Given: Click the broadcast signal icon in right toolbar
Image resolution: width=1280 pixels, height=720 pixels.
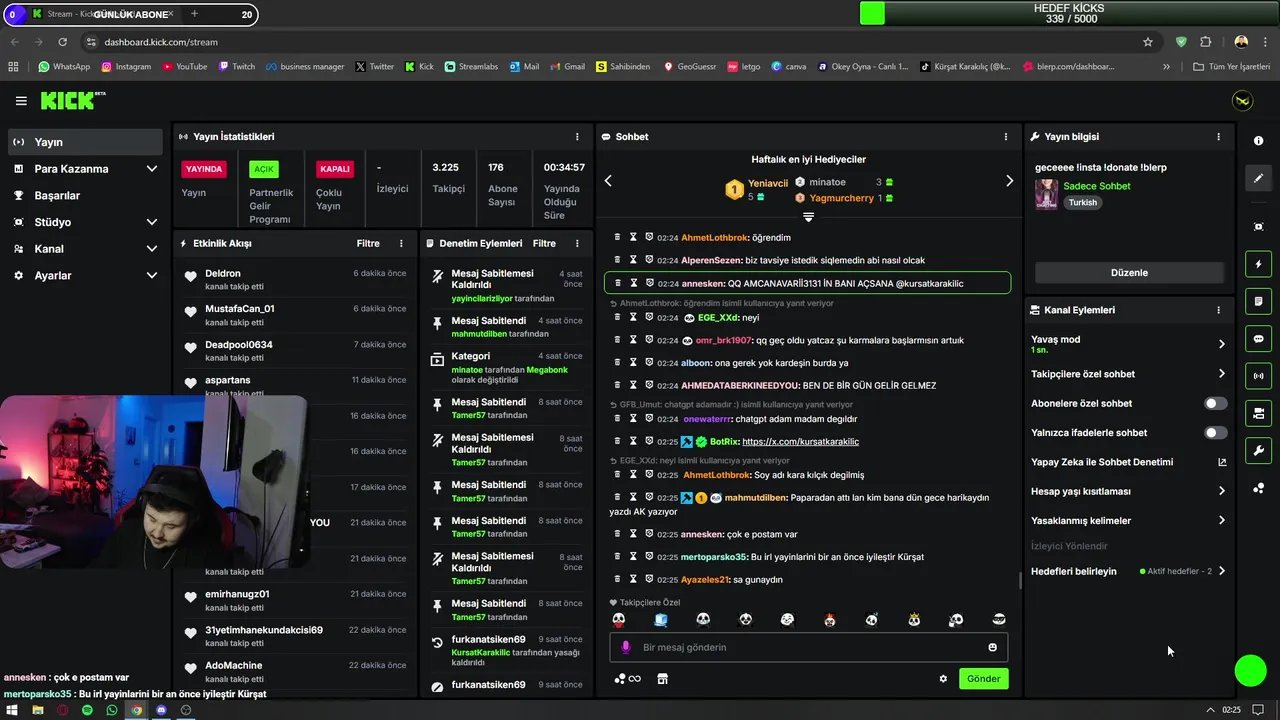Looking at the screenshot, I should (1258, 376).
